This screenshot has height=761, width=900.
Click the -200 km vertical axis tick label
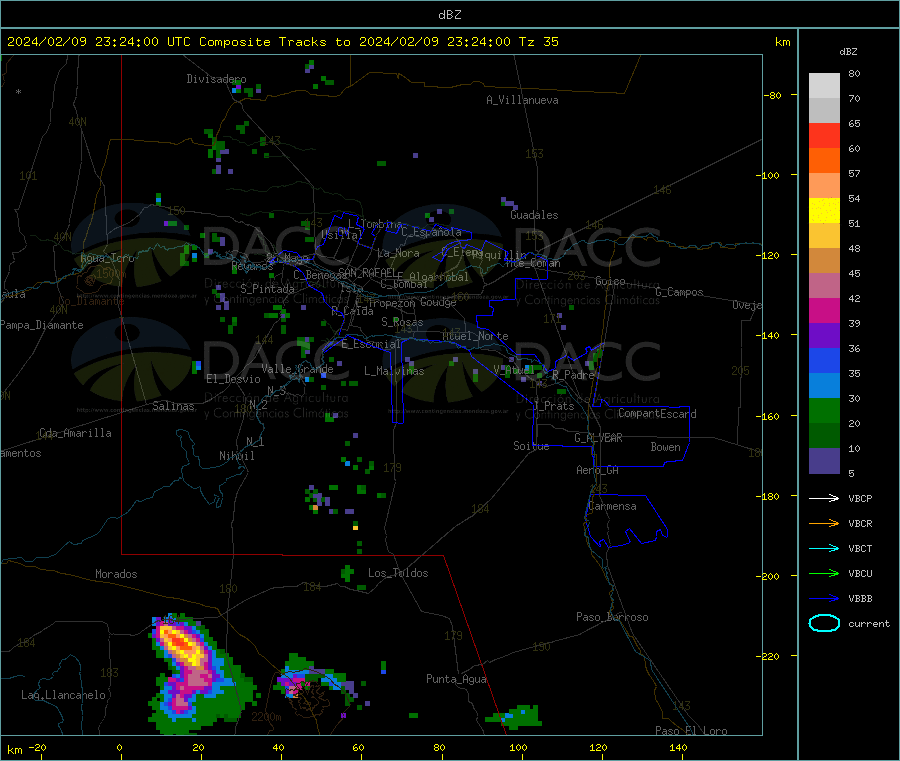(x=770, y=576)
